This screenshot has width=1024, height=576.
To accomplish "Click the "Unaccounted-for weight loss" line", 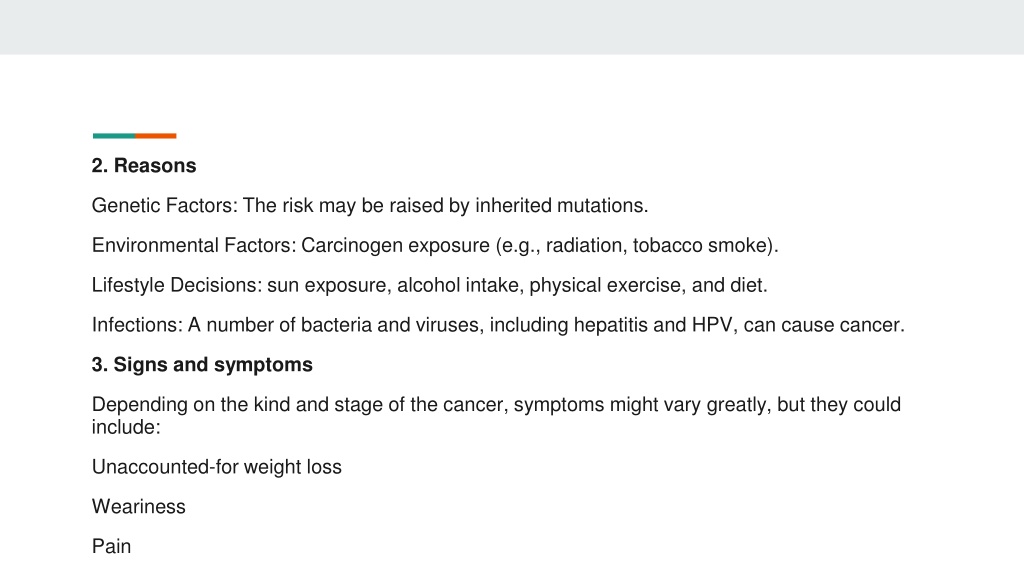I will 216,467.
